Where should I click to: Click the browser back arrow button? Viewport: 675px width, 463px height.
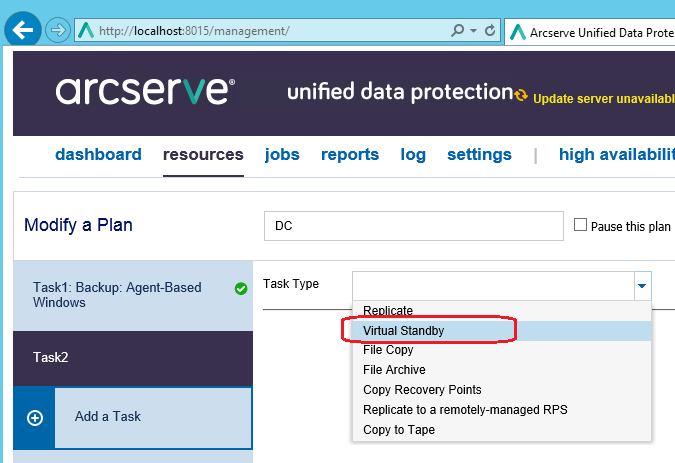point(23,30)
